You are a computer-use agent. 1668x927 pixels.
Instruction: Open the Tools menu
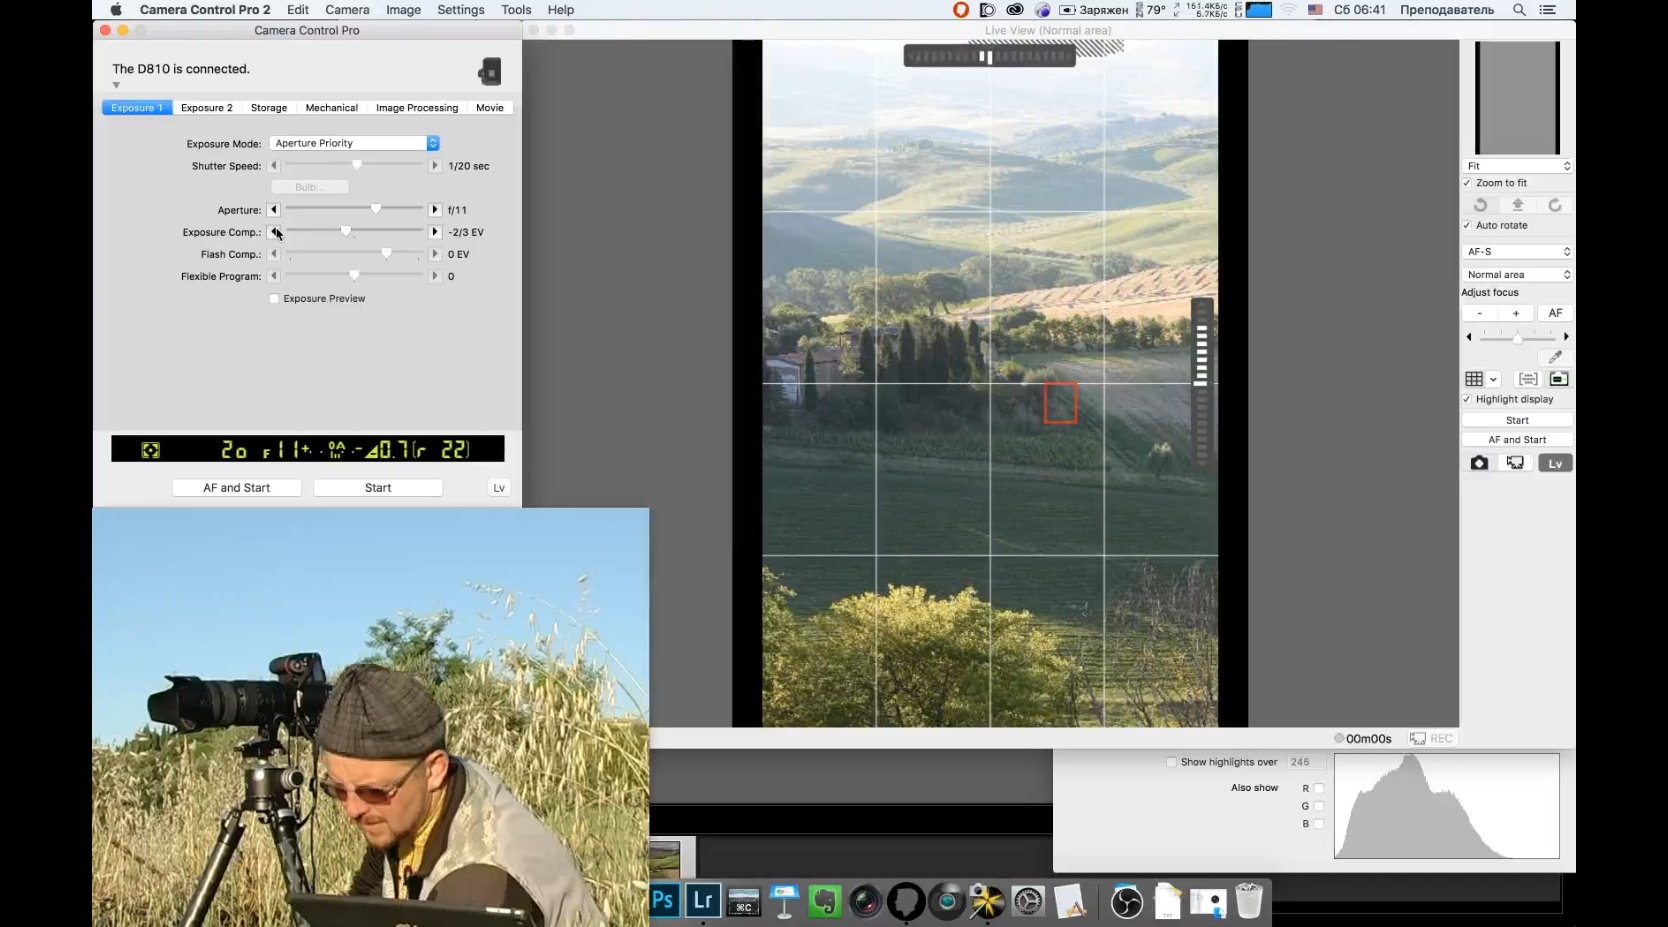[x=516, y=10]
